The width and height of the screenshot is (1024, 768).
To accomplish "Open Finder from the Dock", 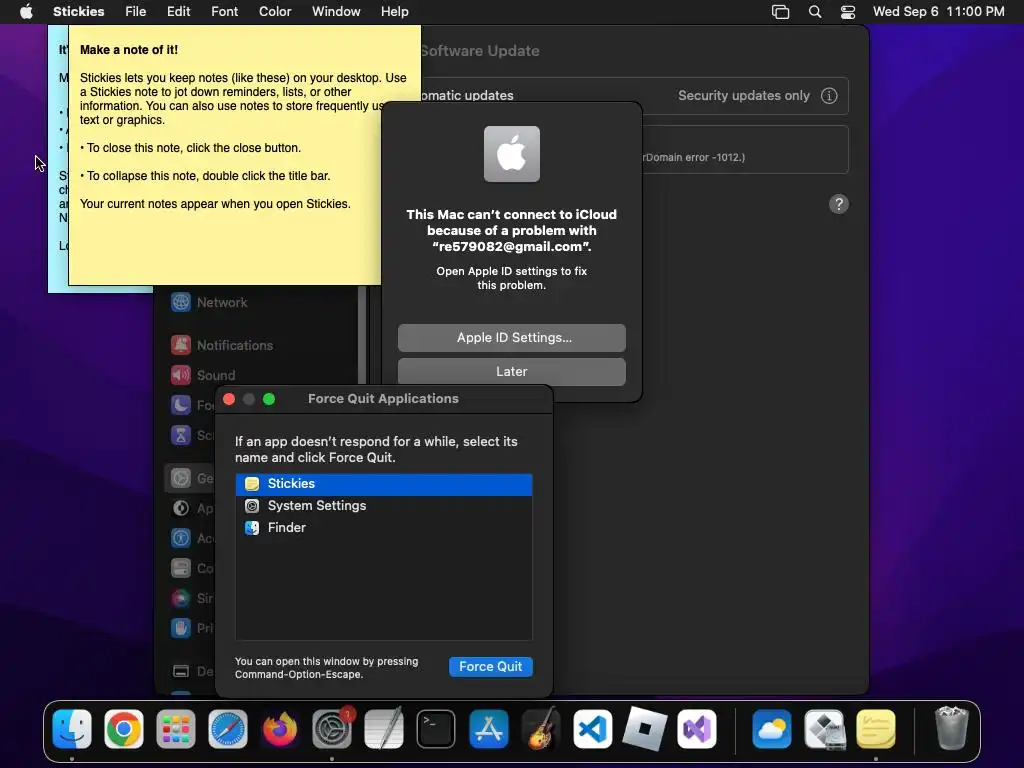I will pyautogui.click(x=72, y=728).
